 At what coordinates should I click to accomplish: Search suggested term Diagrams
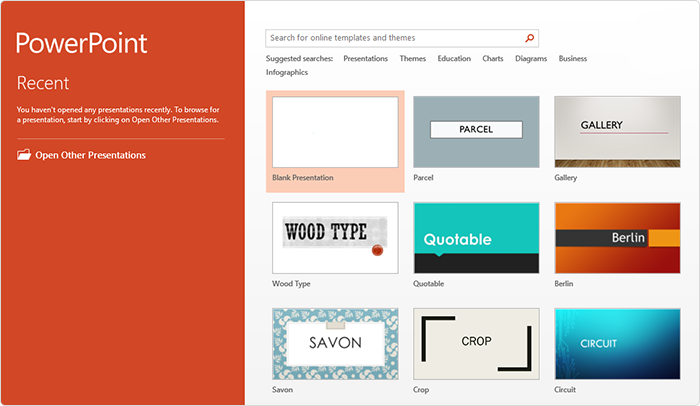(531, 59)
